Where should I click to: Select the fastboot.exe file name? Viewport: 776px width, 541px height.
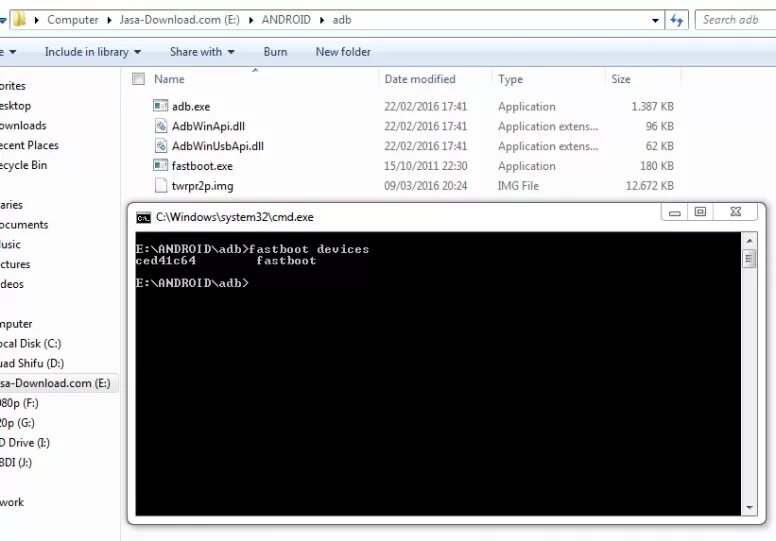pyautogui.click(x=202, y=166)
